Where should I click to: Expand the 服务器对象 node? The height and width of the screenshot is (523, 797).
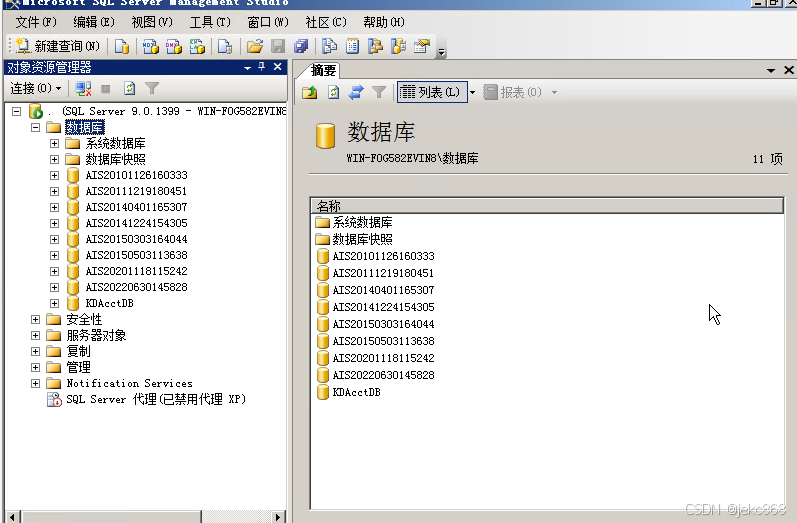tap(36, 335)
